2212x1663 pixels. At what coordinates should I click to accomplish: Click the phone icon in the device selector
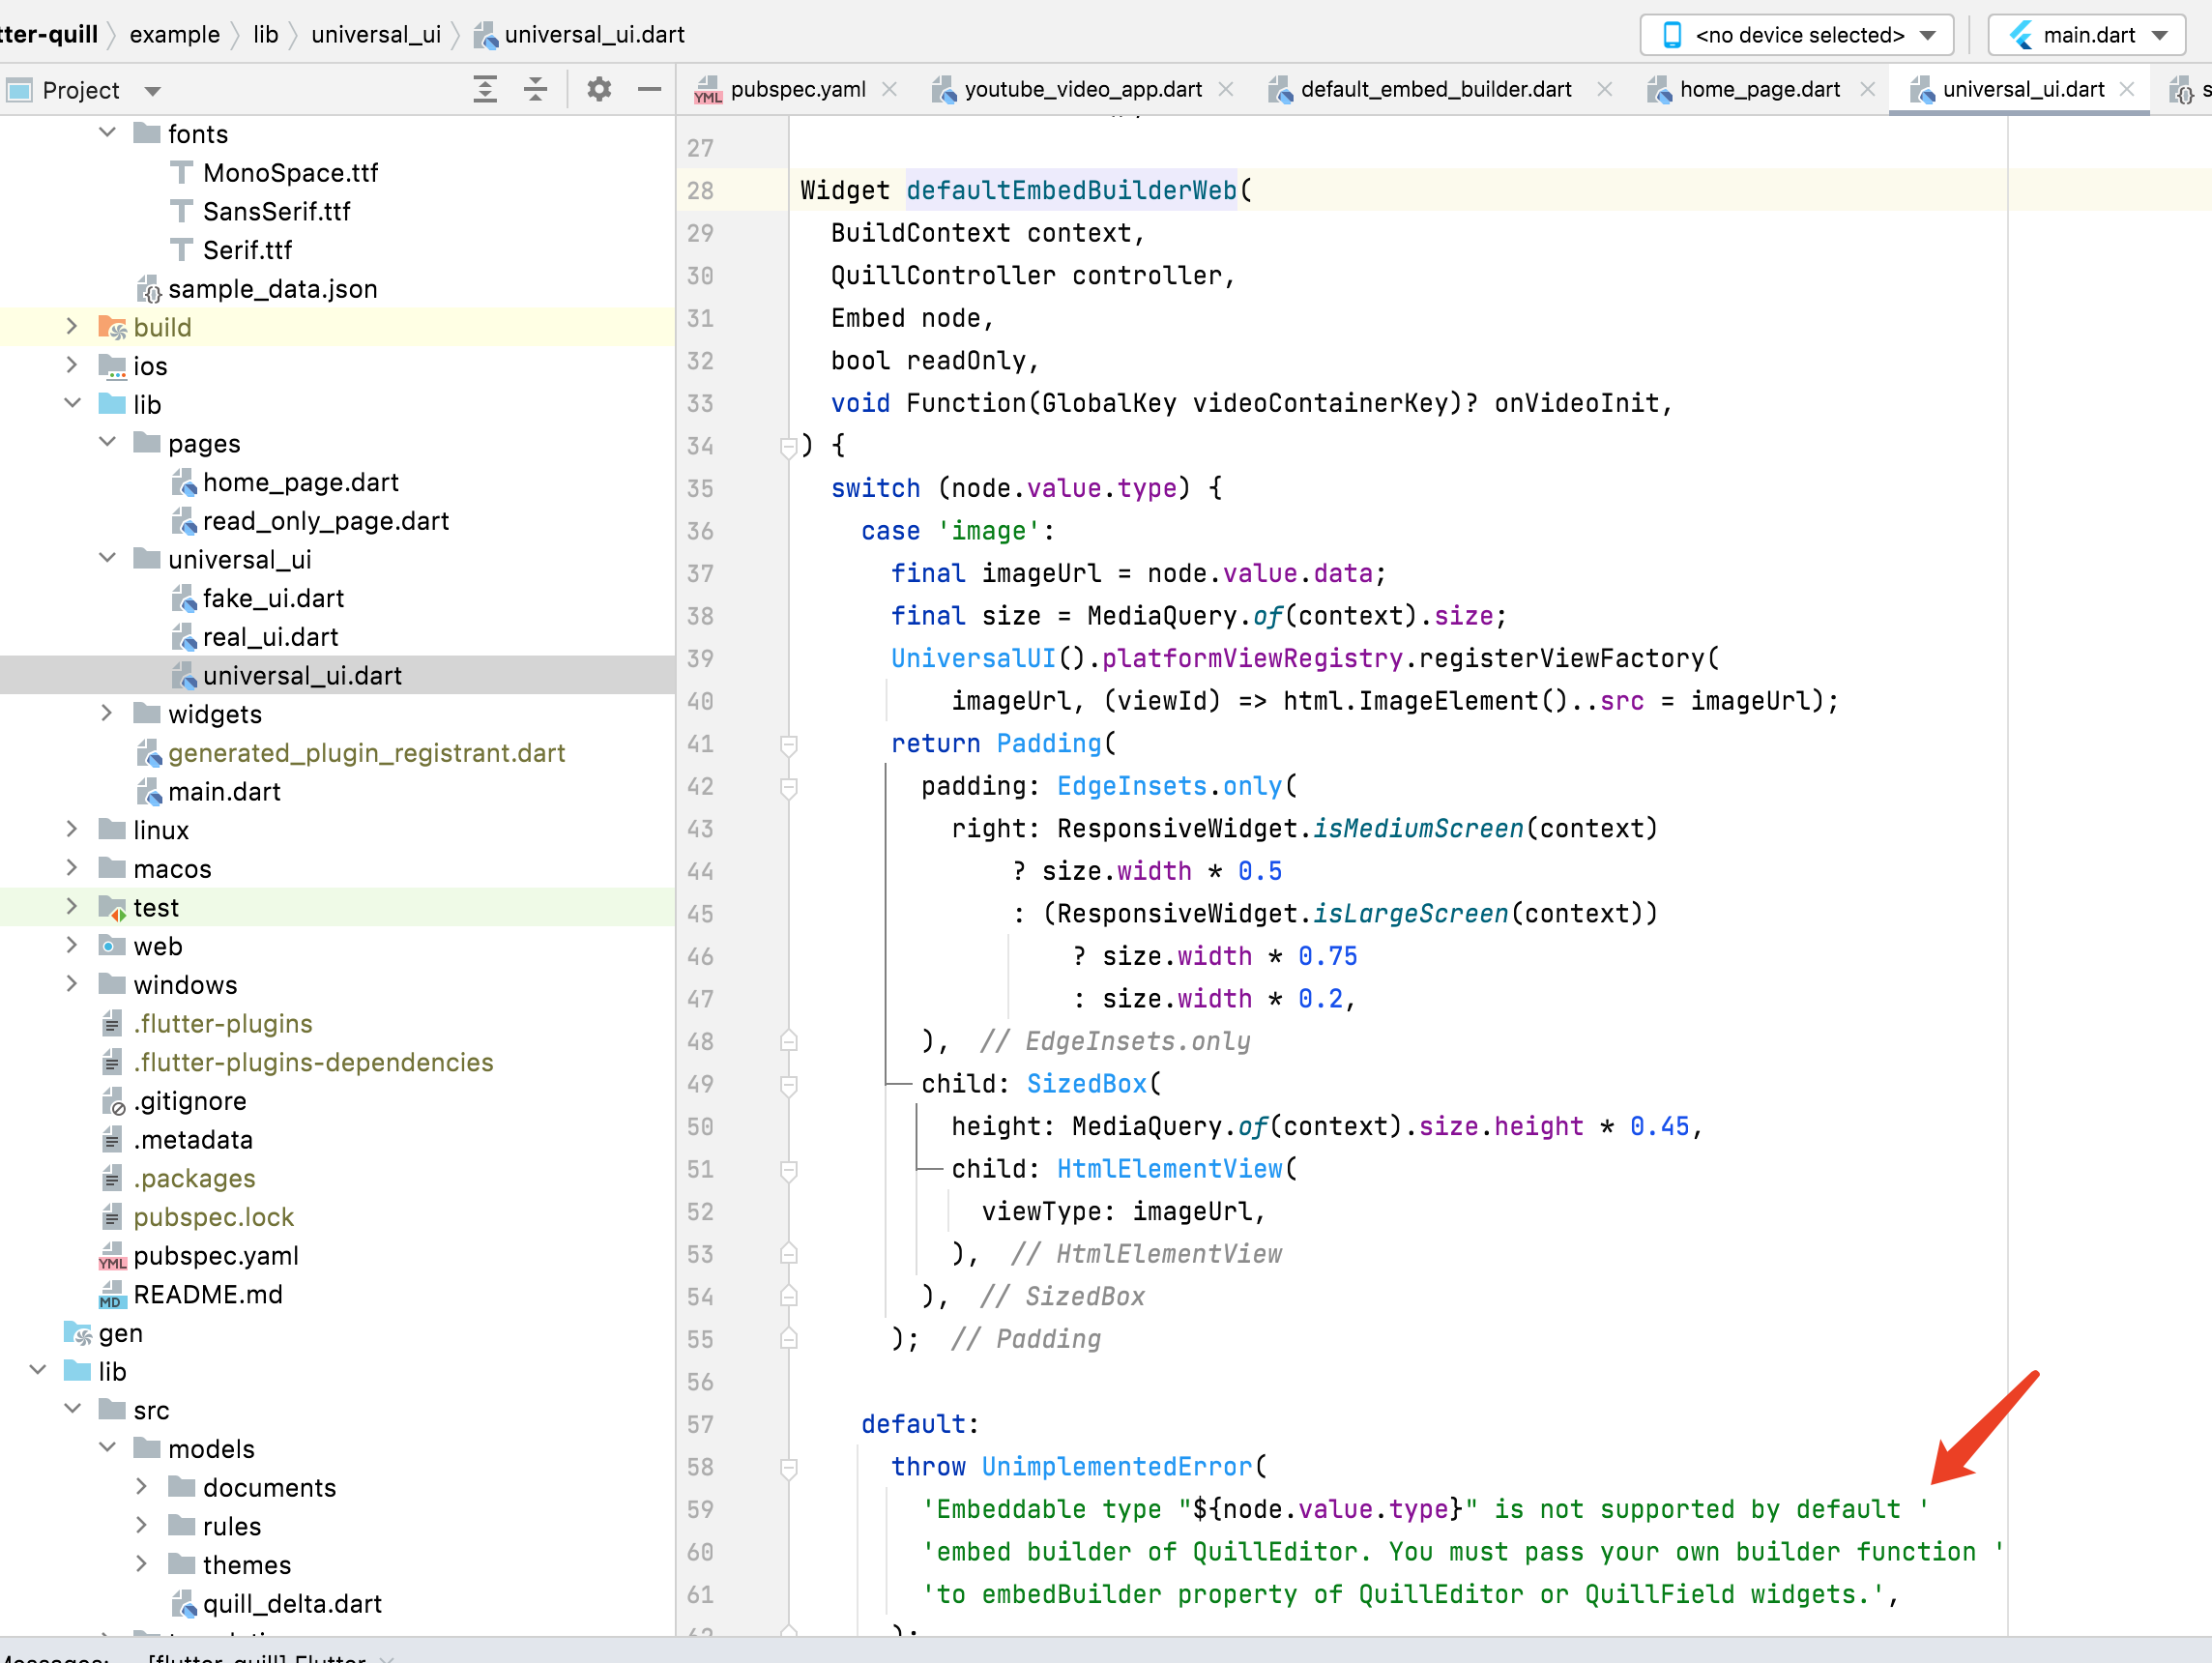pyautogui.click(x=1672, y=34)
